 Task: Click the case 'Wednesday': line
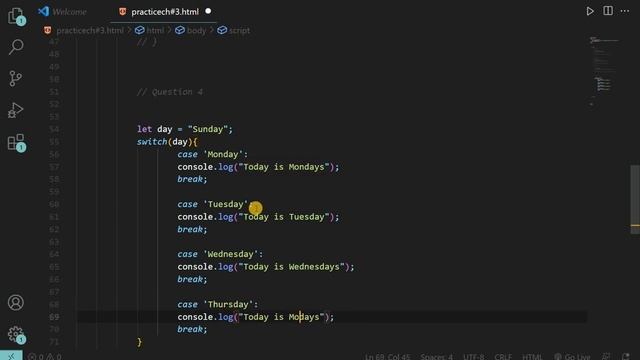[220, 254]
